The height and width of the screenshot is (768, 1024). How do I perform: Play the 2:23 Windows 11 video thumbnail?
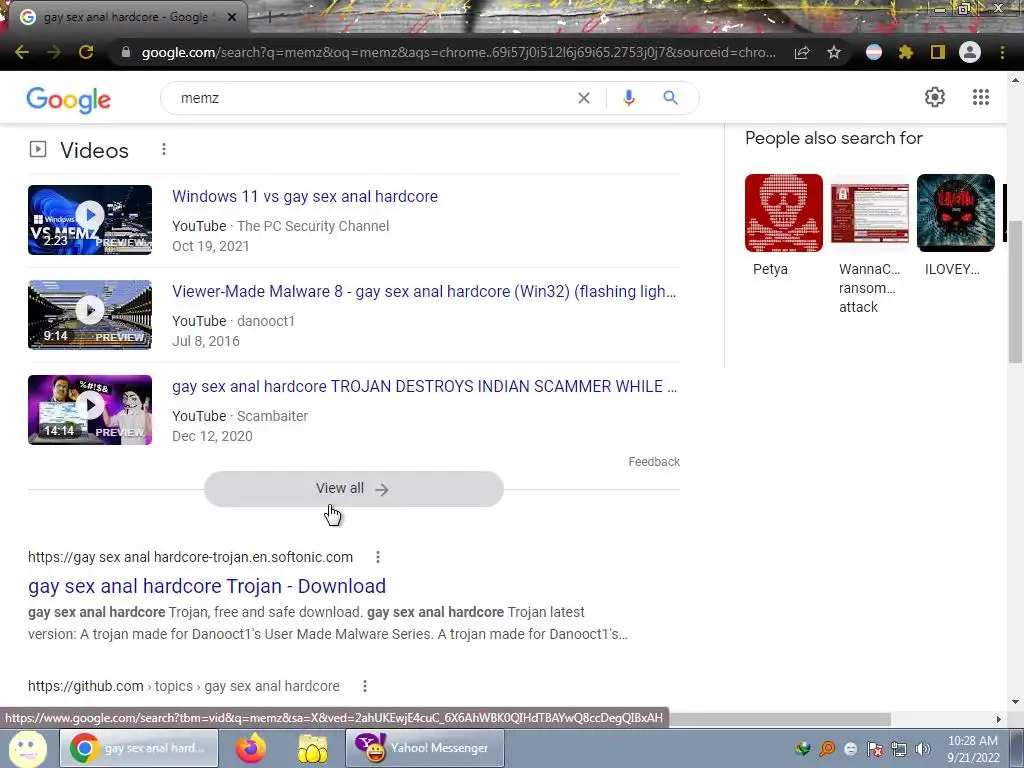tap(90, 220)
